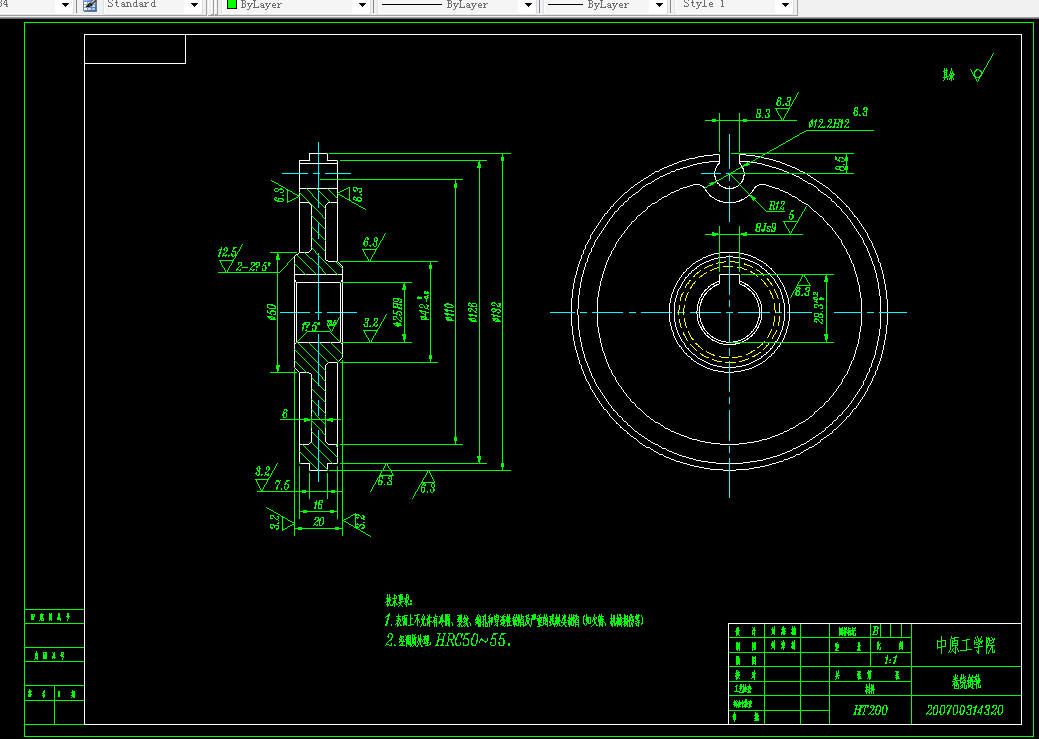Pick the ø50 hub dimension text

[271, 312]
